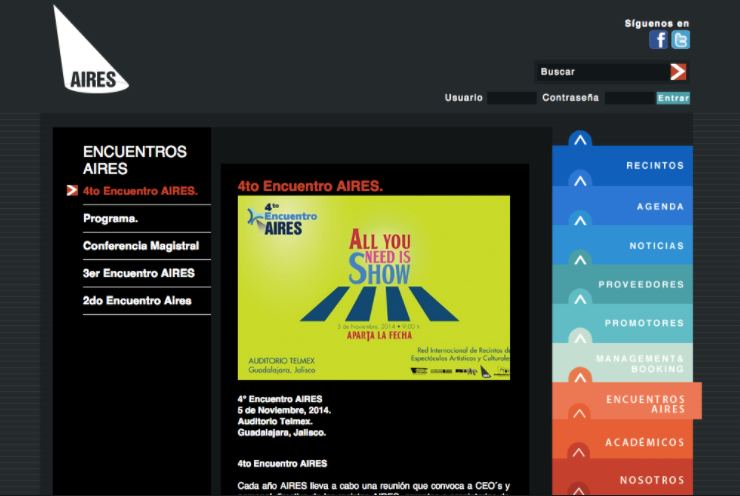This screenshot has height=496, width=740.
Task: Click the up-arrow icon above Recintos
Action: (x=580, y=140)
